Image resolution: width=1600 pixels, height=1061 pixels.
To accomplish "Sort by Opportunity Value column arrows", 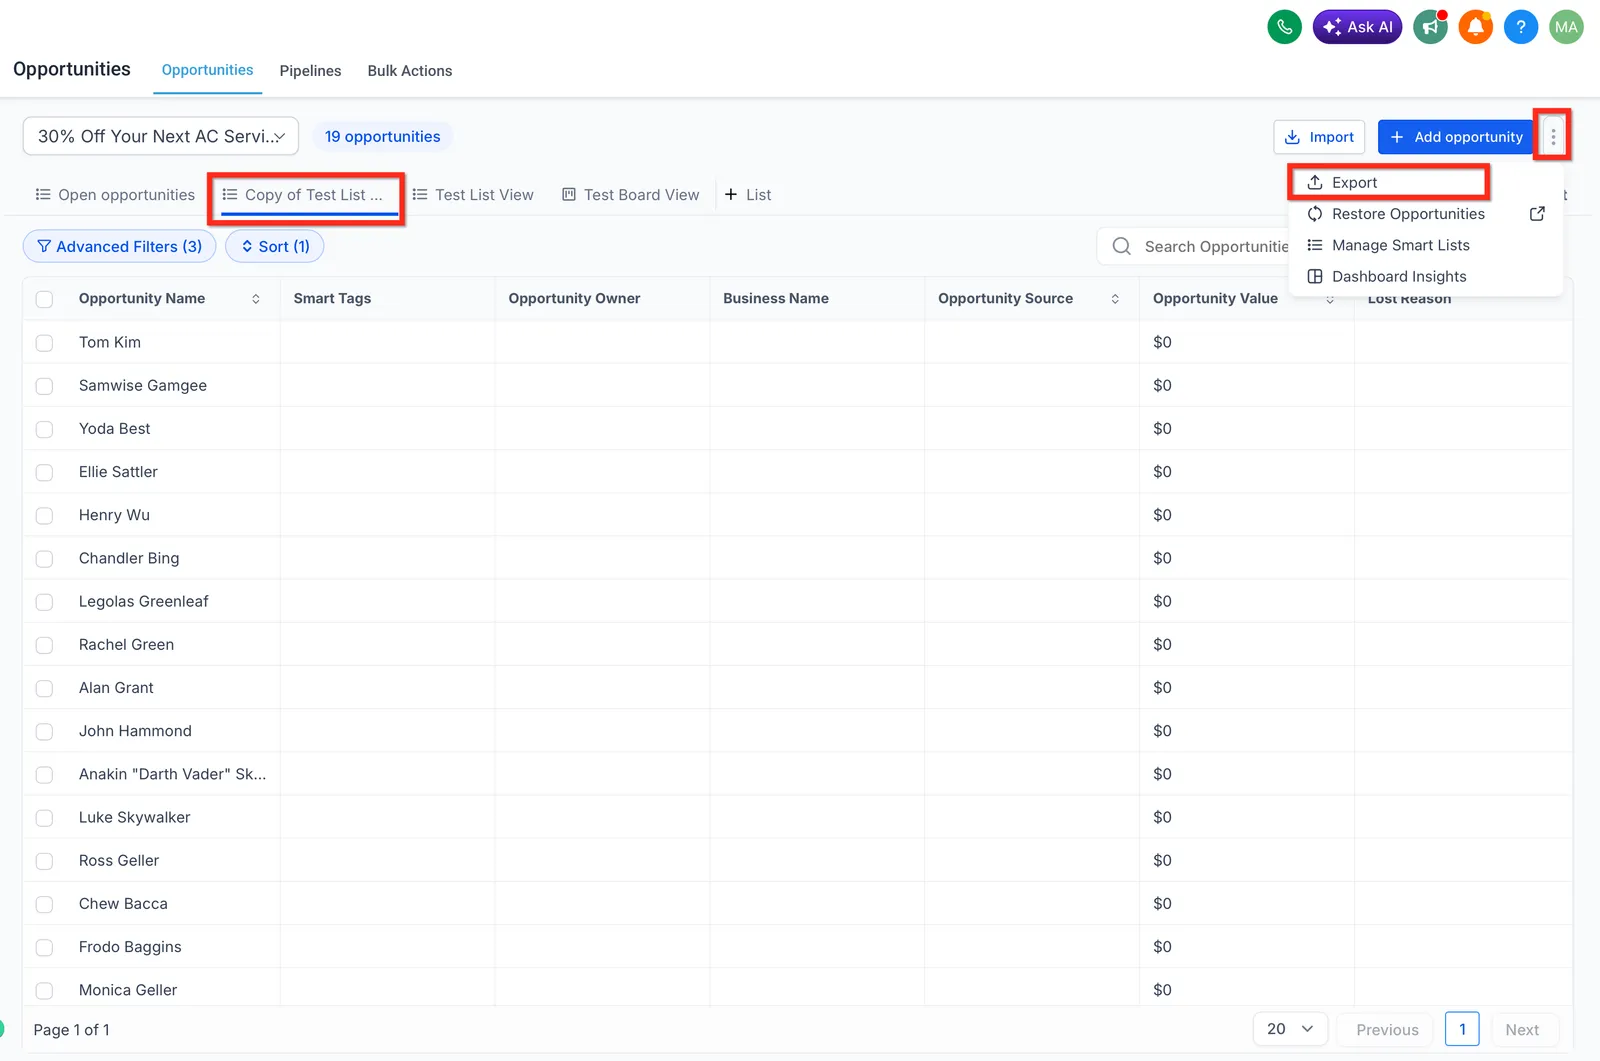I will click(x=1330, y=299).
